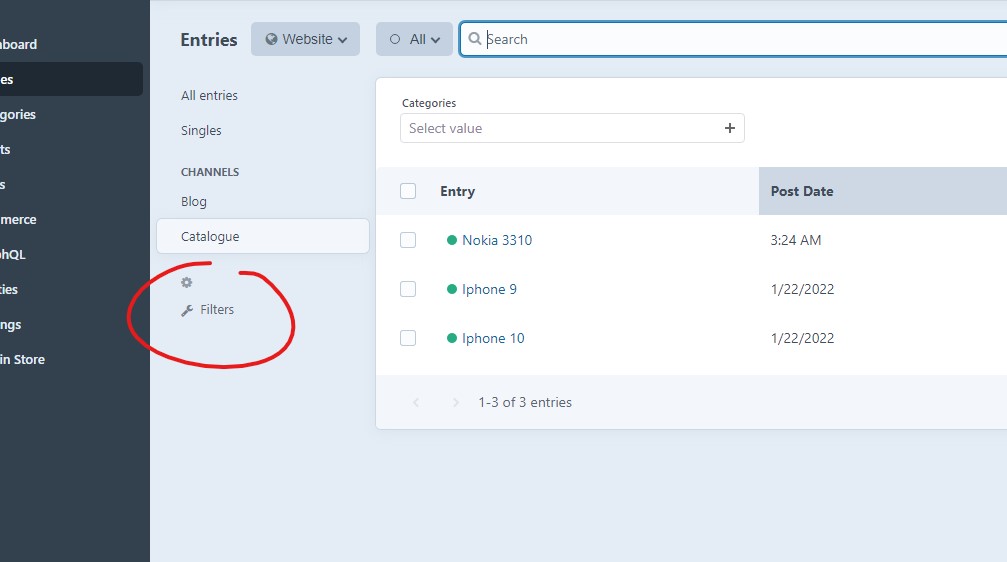
Task: Click the 3:24 AM post date cell
Action: 796,240
